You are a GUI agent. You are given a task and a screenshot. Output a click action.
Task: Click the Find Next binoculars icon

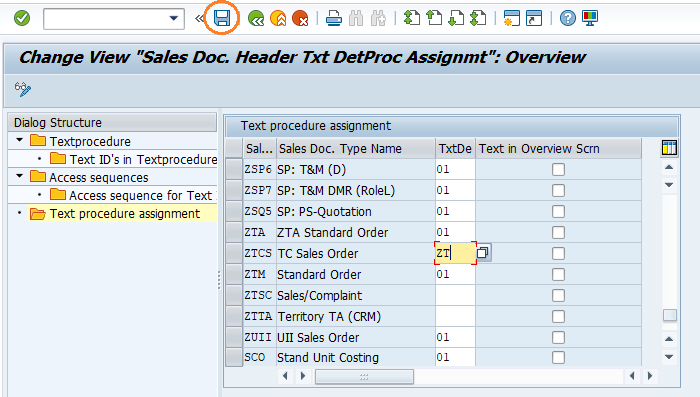pyautogui.click(x=378, y=19)
